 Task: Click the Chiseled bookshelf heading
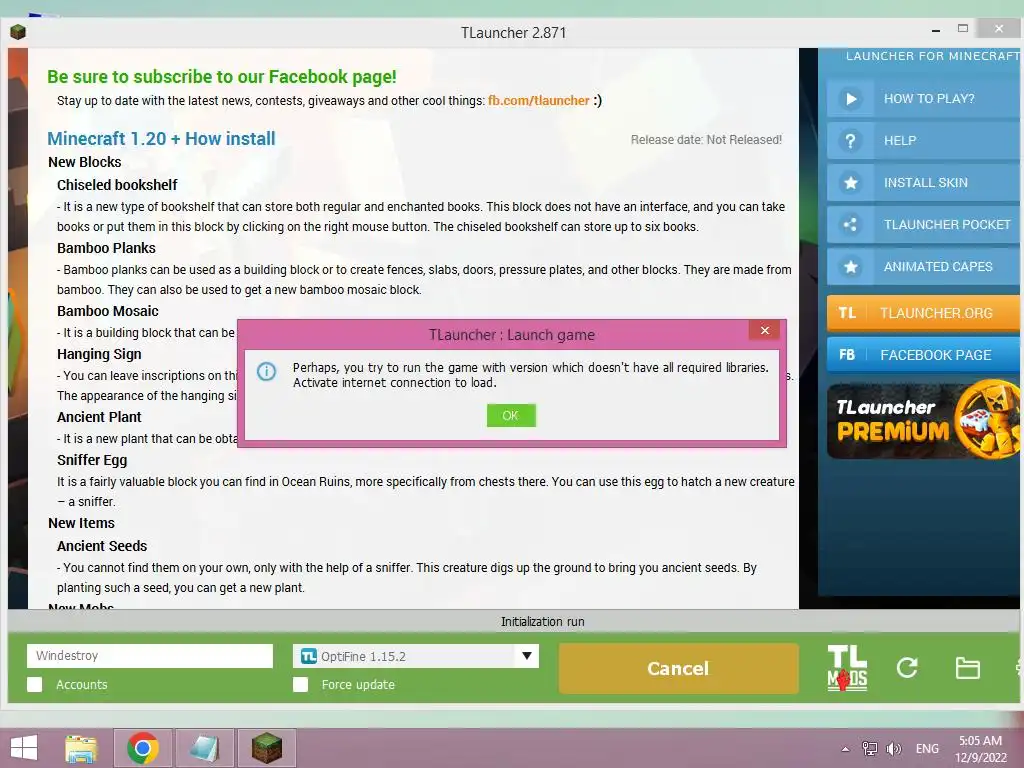coord(117,185)
